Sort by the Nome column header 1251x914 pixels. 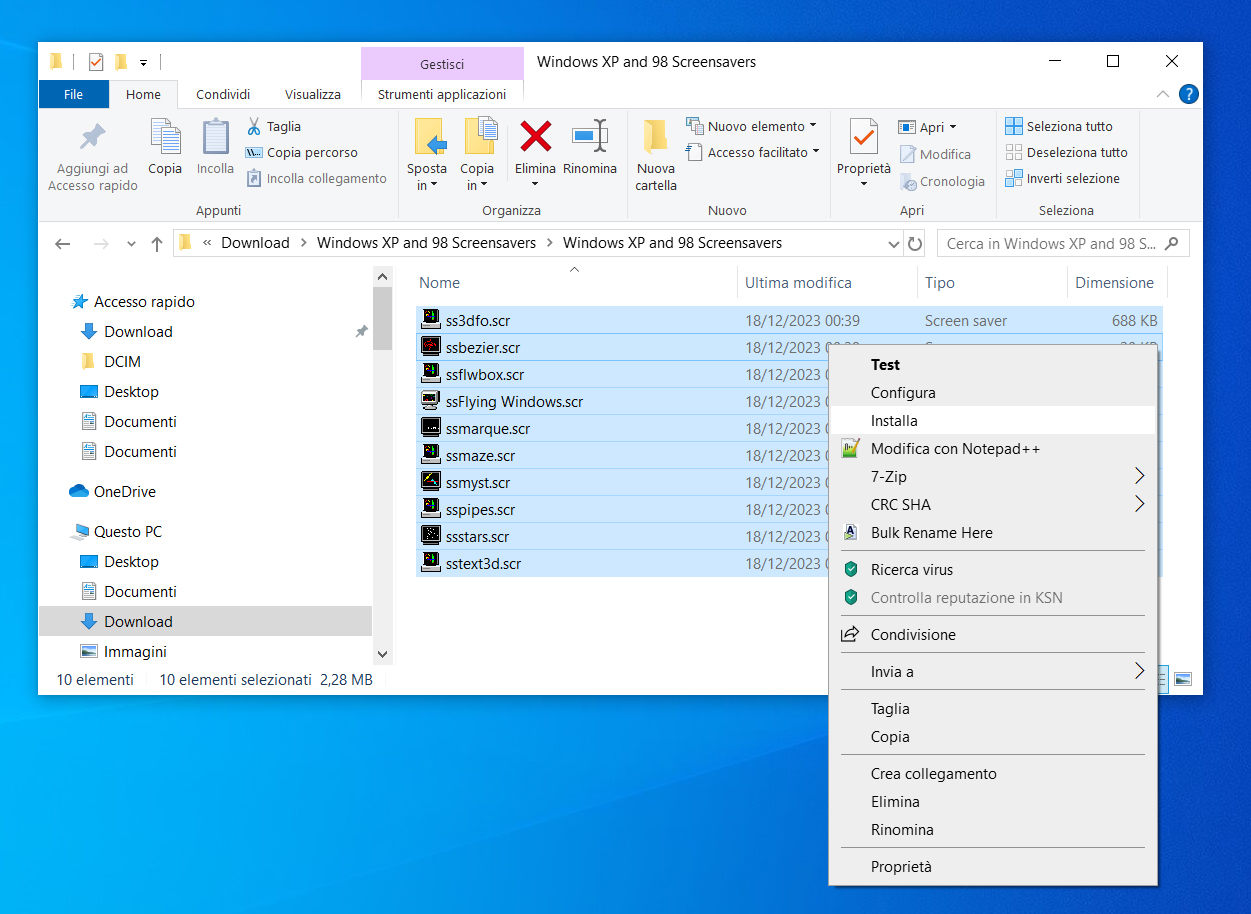point(575,283)
